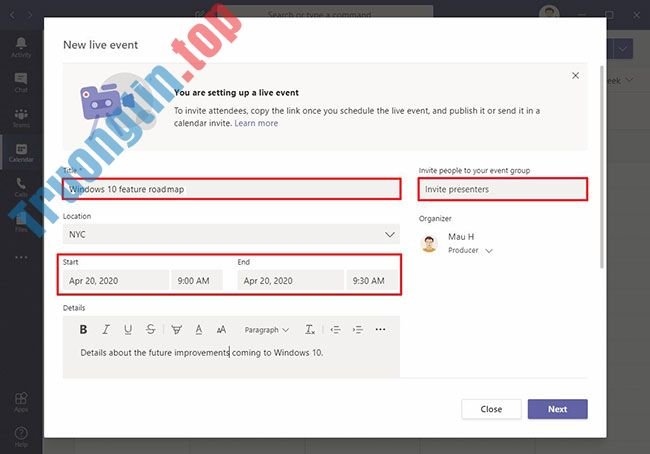Click the dialog vertical scrollbar
650x454 pixels.
point(602,167)
